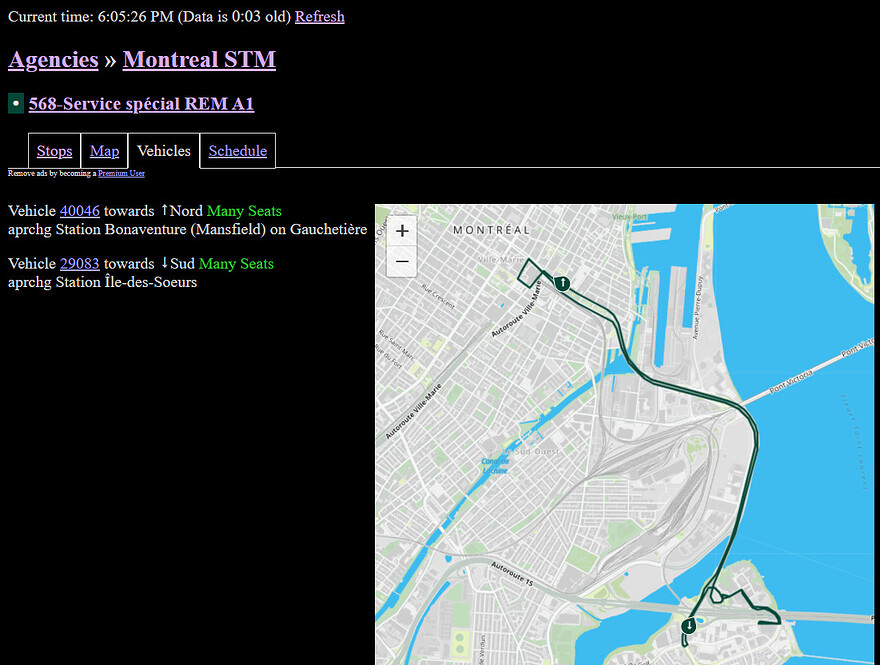Open the Schedule tab

pos(237,151)
